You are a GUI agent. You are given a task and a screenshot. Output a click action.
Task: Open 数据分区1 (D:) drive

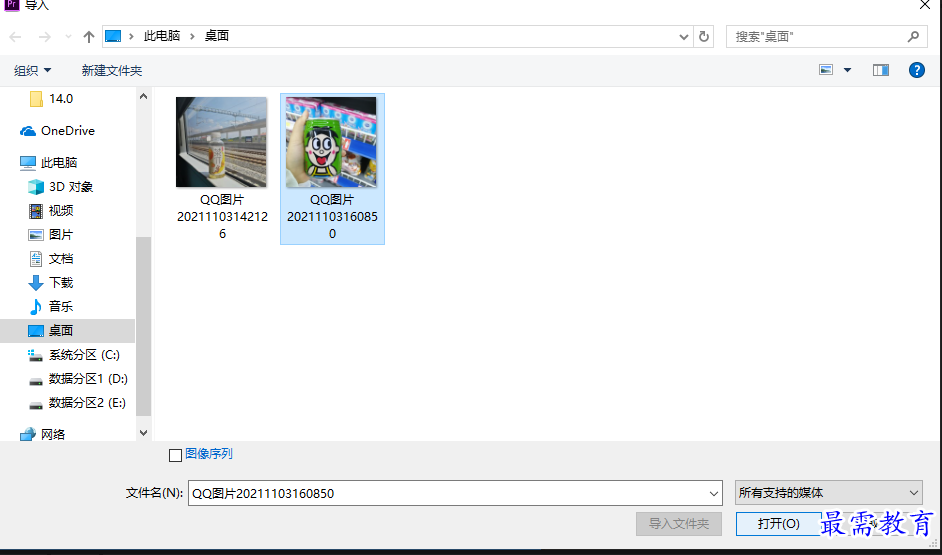click(78, 379)
